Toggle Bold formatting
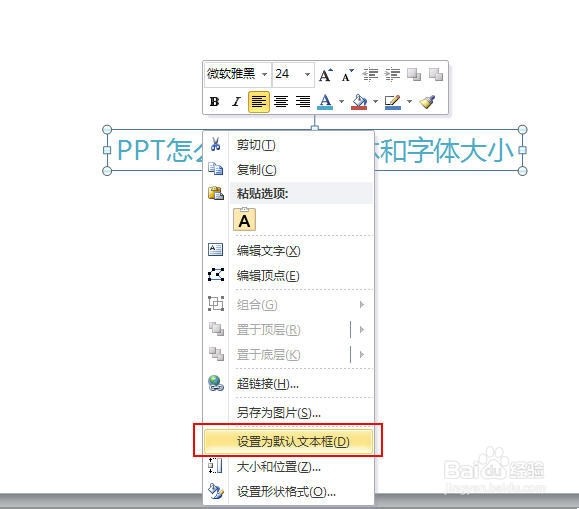Image resolution: width=579 pixels, height=509 pixels. (x=215, y=102)
